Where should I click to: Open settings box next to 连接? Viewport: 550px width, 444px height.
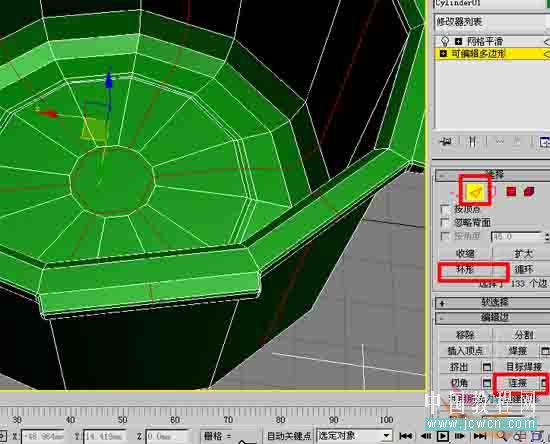[544, 383]
